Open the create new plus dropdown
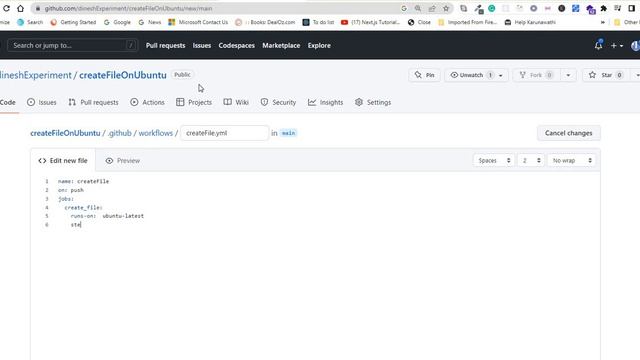640x360 pixels. (617, 46)
